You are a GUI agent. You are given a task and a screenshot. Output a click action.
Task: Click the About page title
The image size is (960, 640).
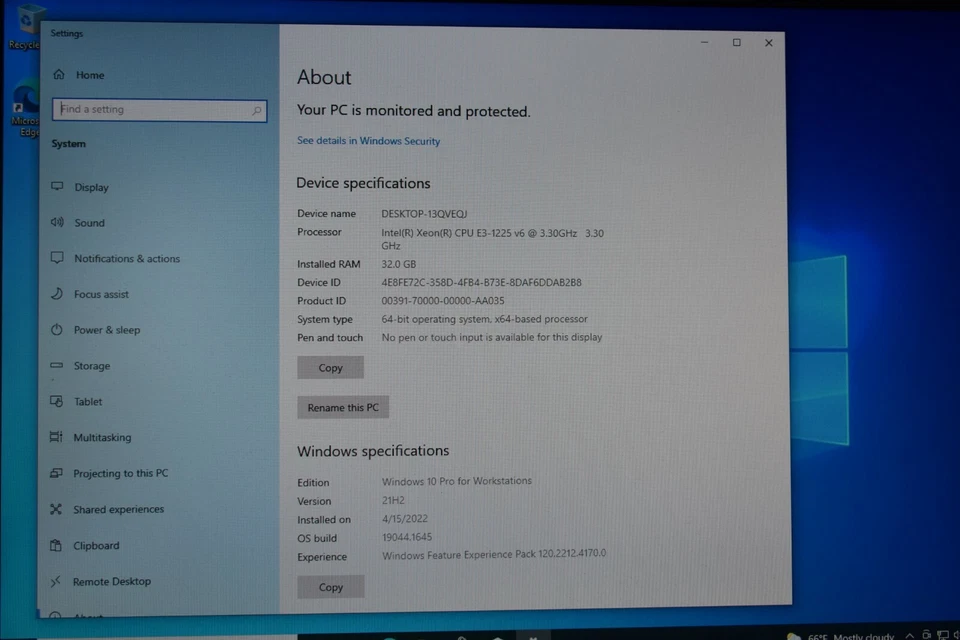point(324,77)
